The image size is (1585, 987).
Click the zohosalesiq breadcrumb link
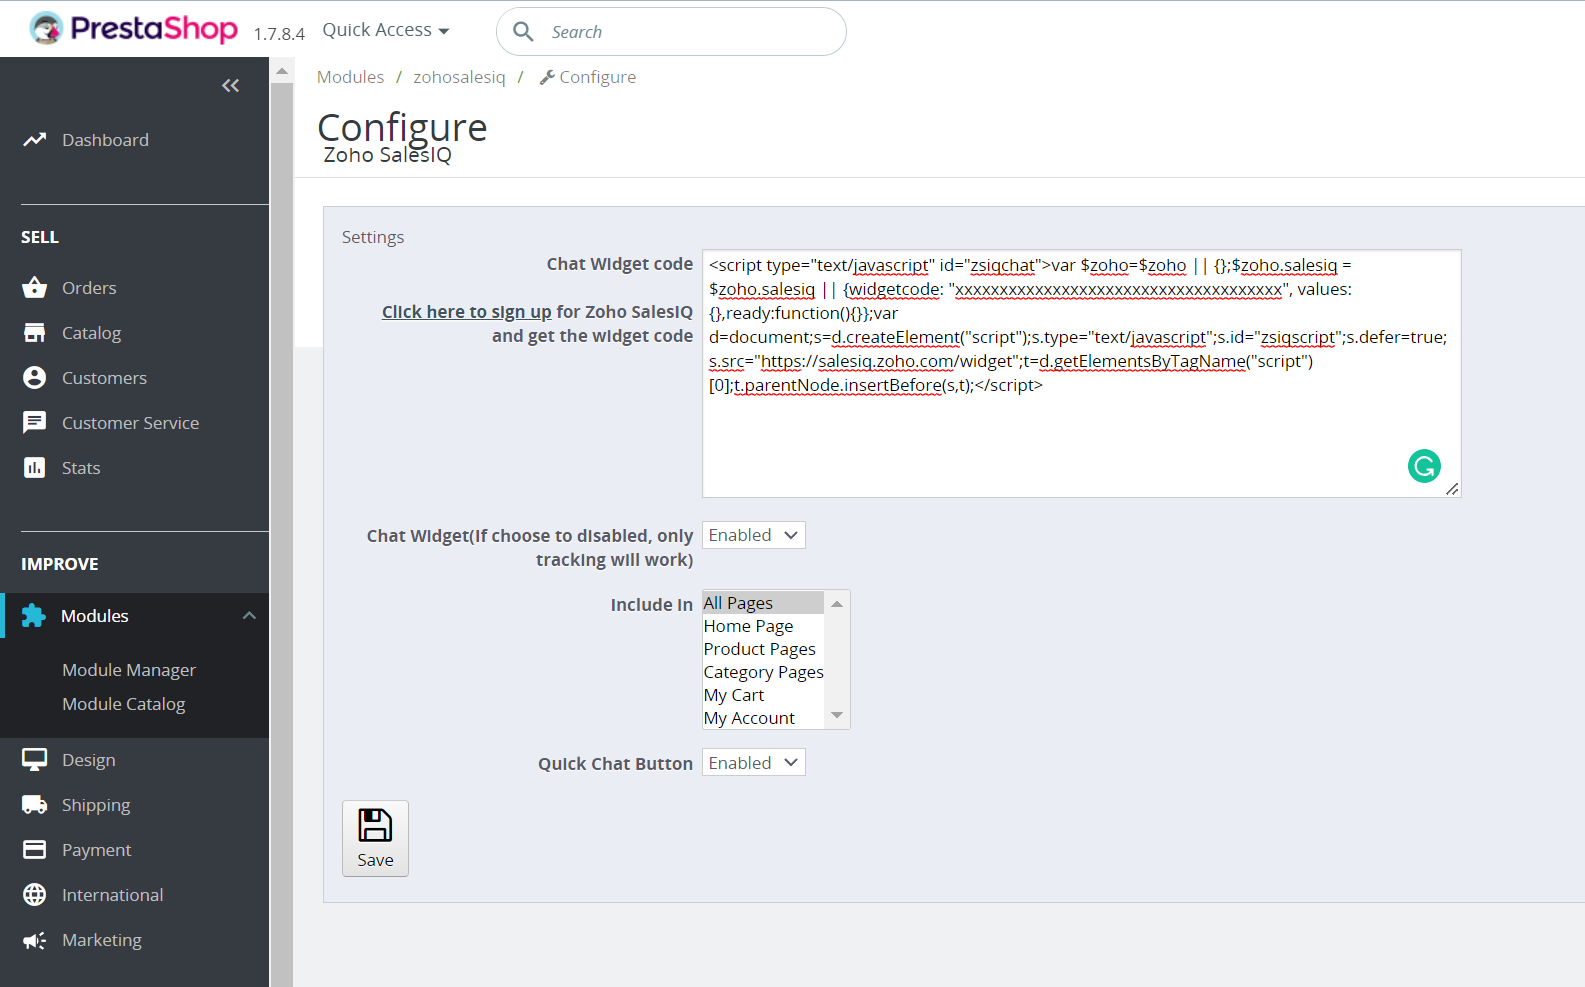point(460,77)
